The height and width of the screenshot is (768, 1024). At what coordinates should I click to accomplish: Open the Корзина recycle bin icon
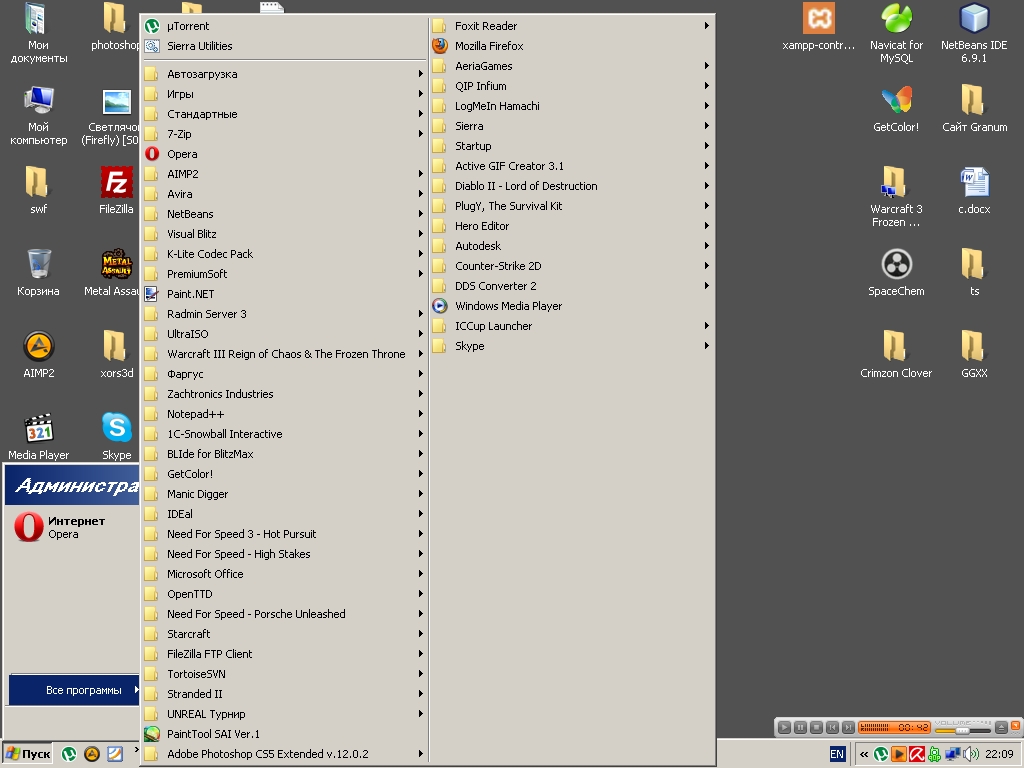(x=39, y=266)
